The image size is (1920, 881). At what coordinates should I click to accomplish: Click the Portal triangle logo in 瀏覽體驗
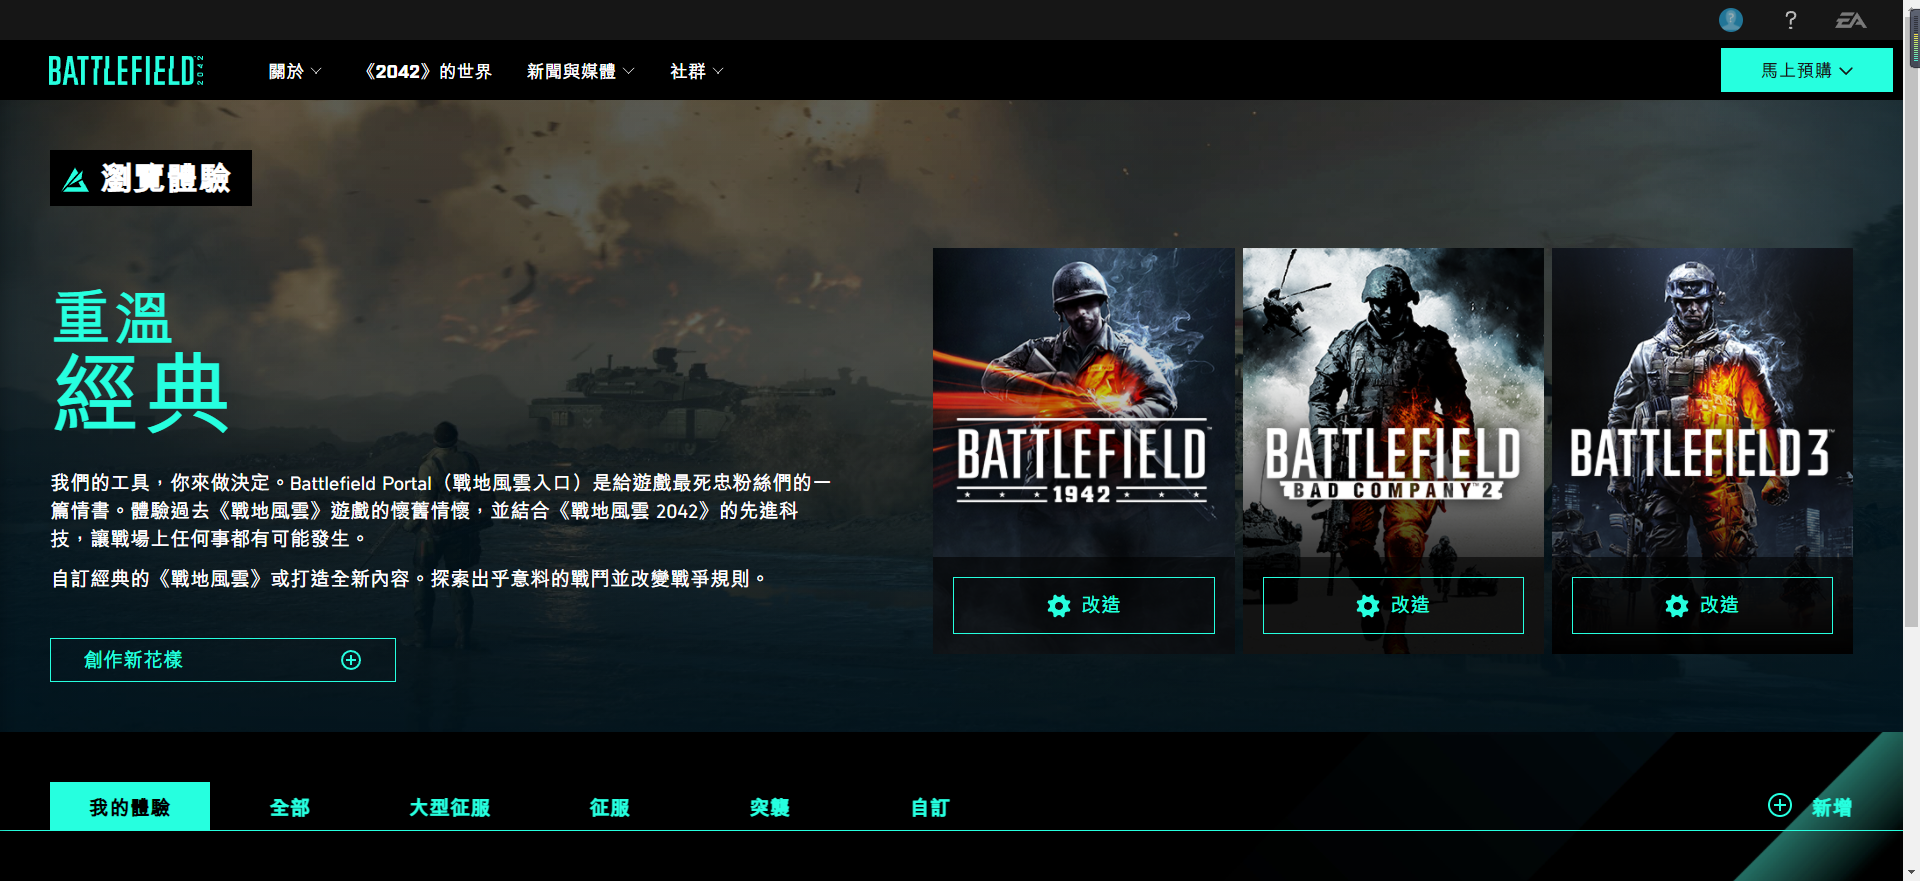tap(76, 179)
